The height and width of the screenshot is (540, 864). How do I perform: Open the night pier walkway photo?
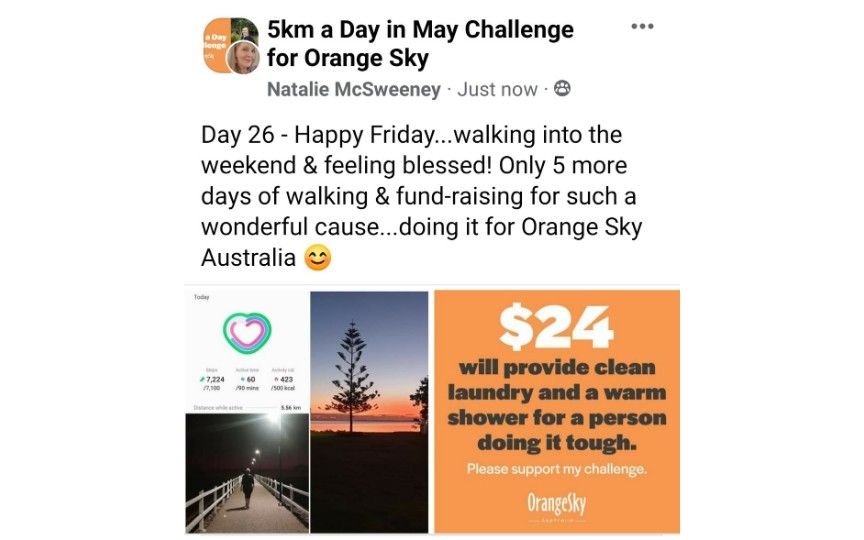pyautogui.click(x=247, y=473)
